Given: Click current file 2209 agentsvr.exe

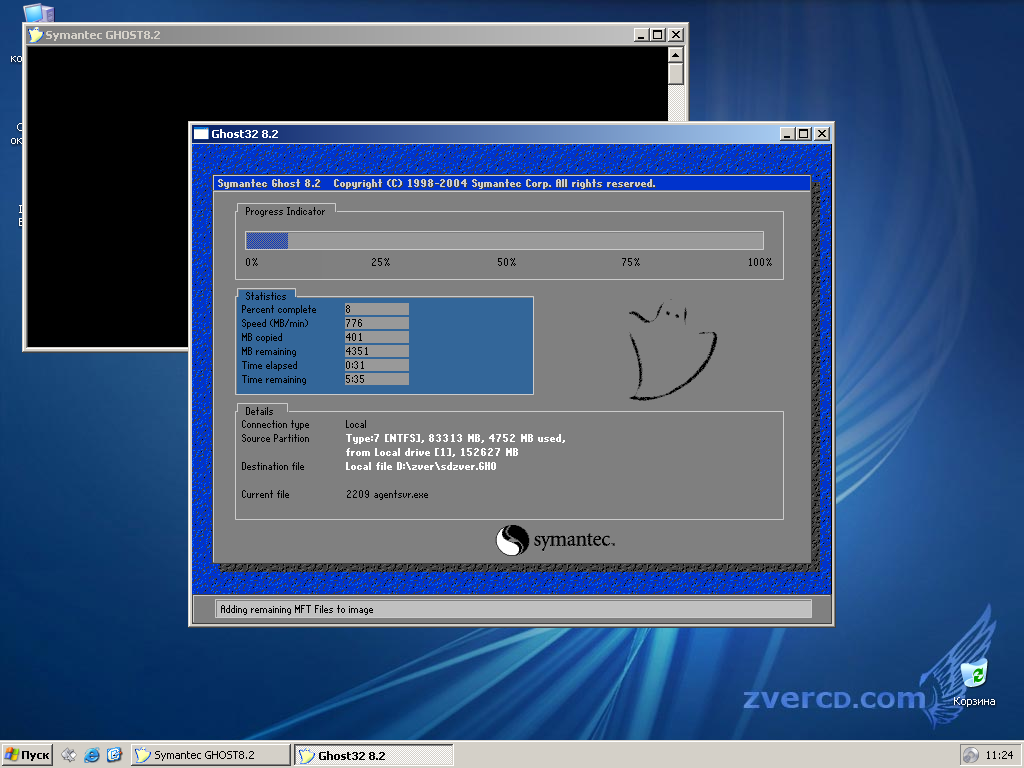Looking at the screenshot, I should click(x=387, y=494).
